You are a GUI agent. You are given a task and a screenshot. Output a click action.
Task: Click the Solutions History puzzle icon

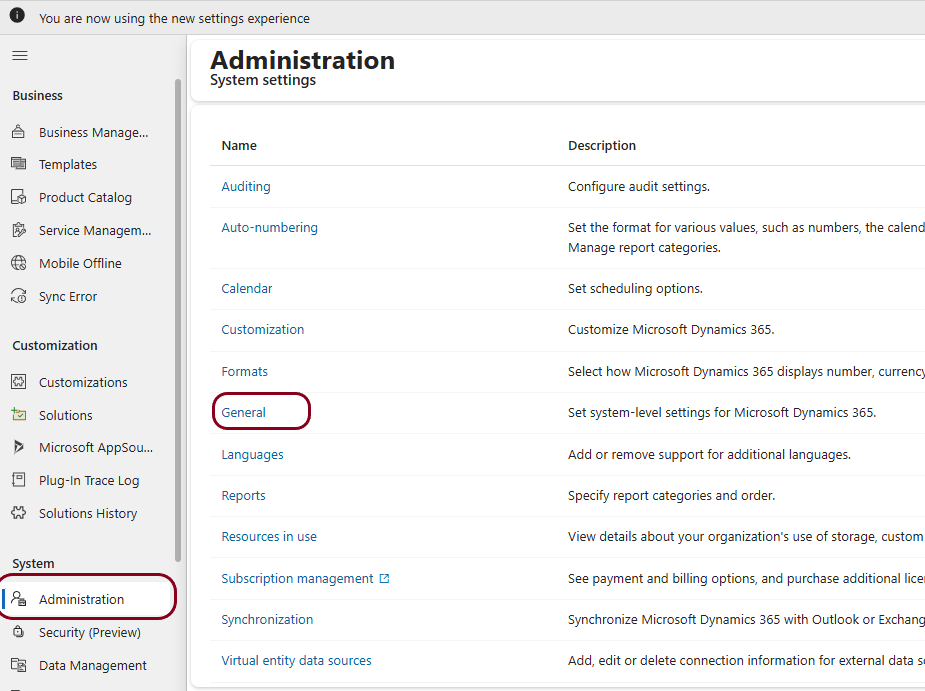[x=18, y=513]
